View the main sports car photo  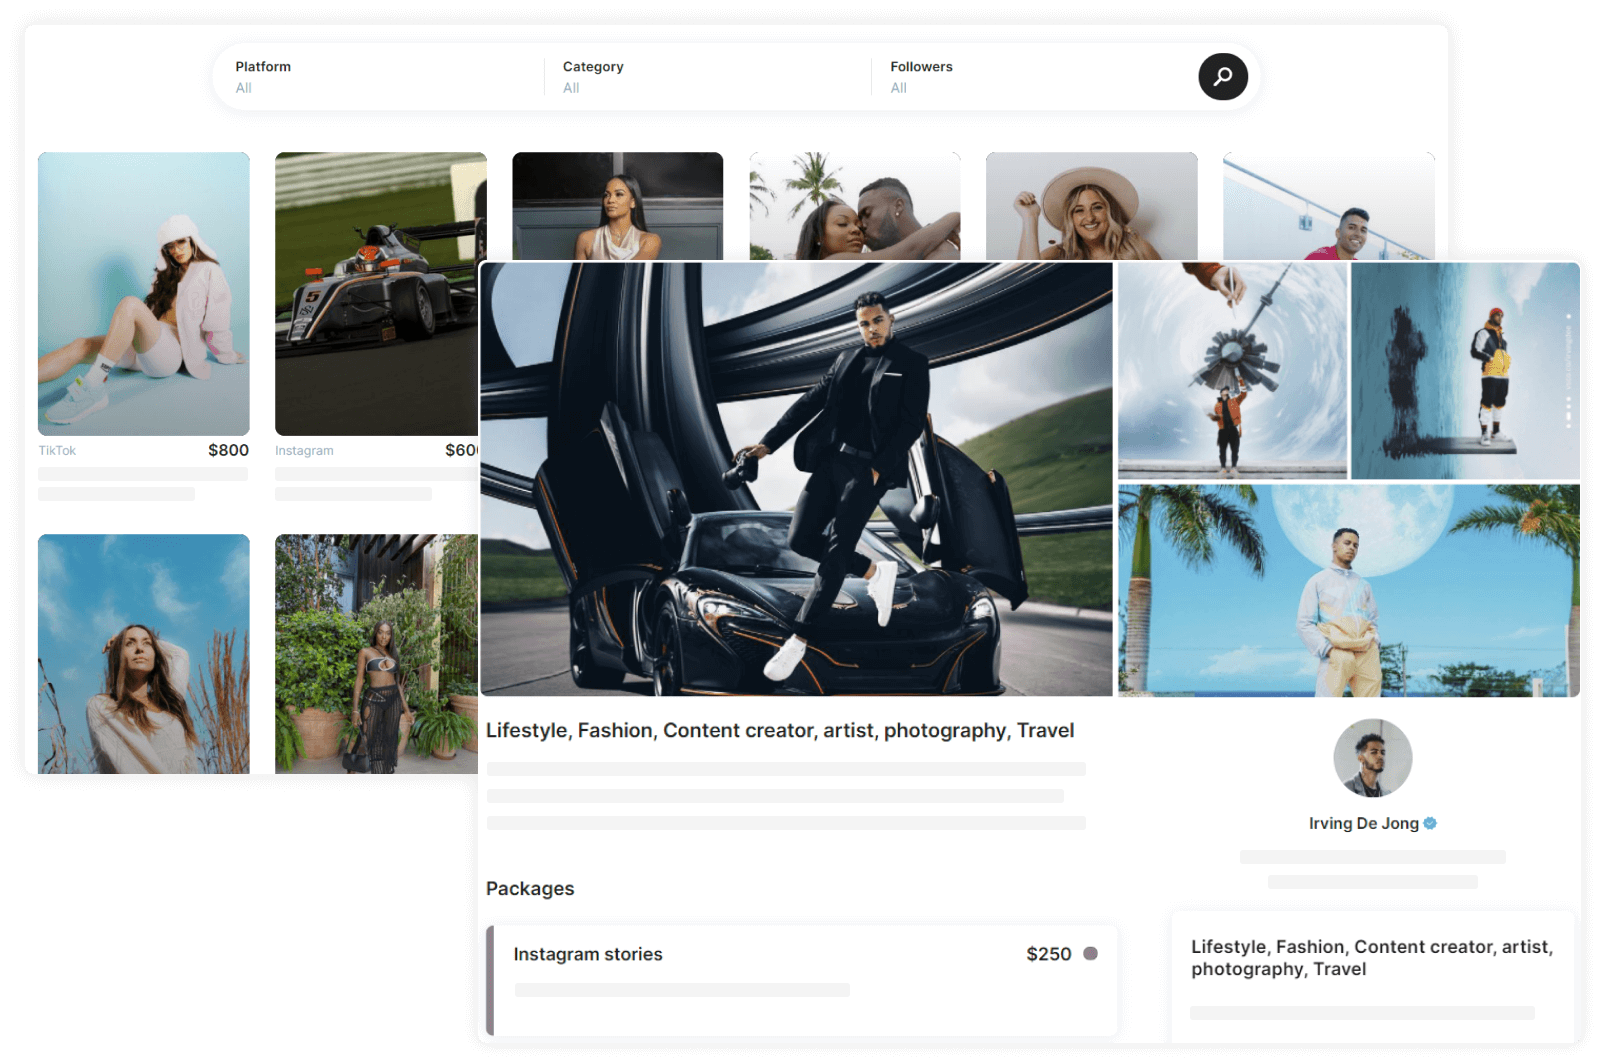tap(796, 479)
